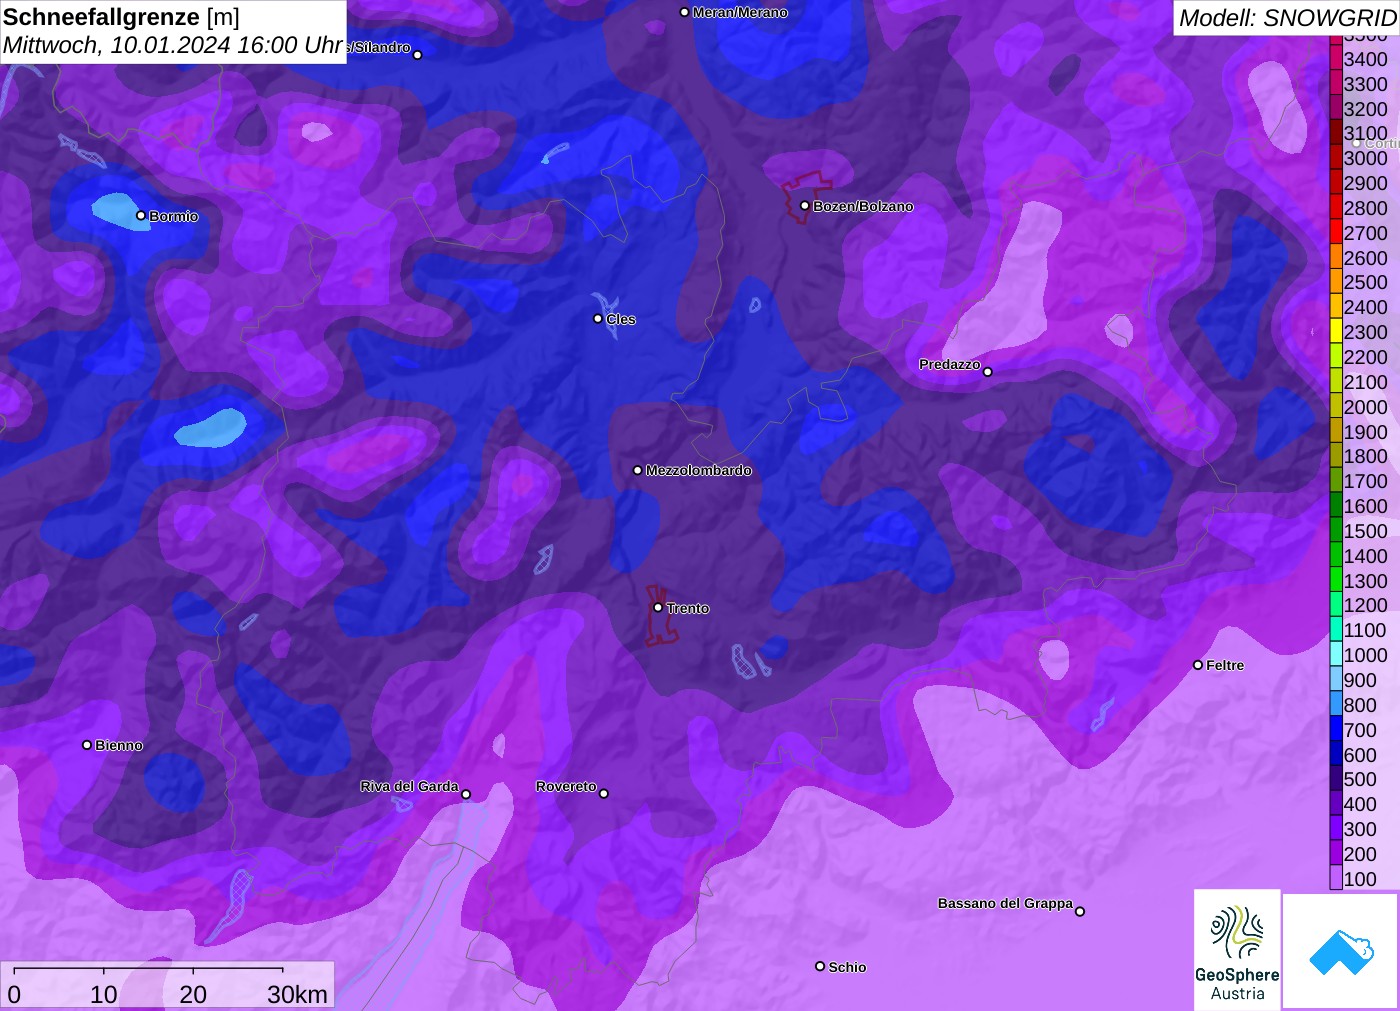Pick the 3400 m legend color swatch
1400x1011 pixels.
[1336, 59]
